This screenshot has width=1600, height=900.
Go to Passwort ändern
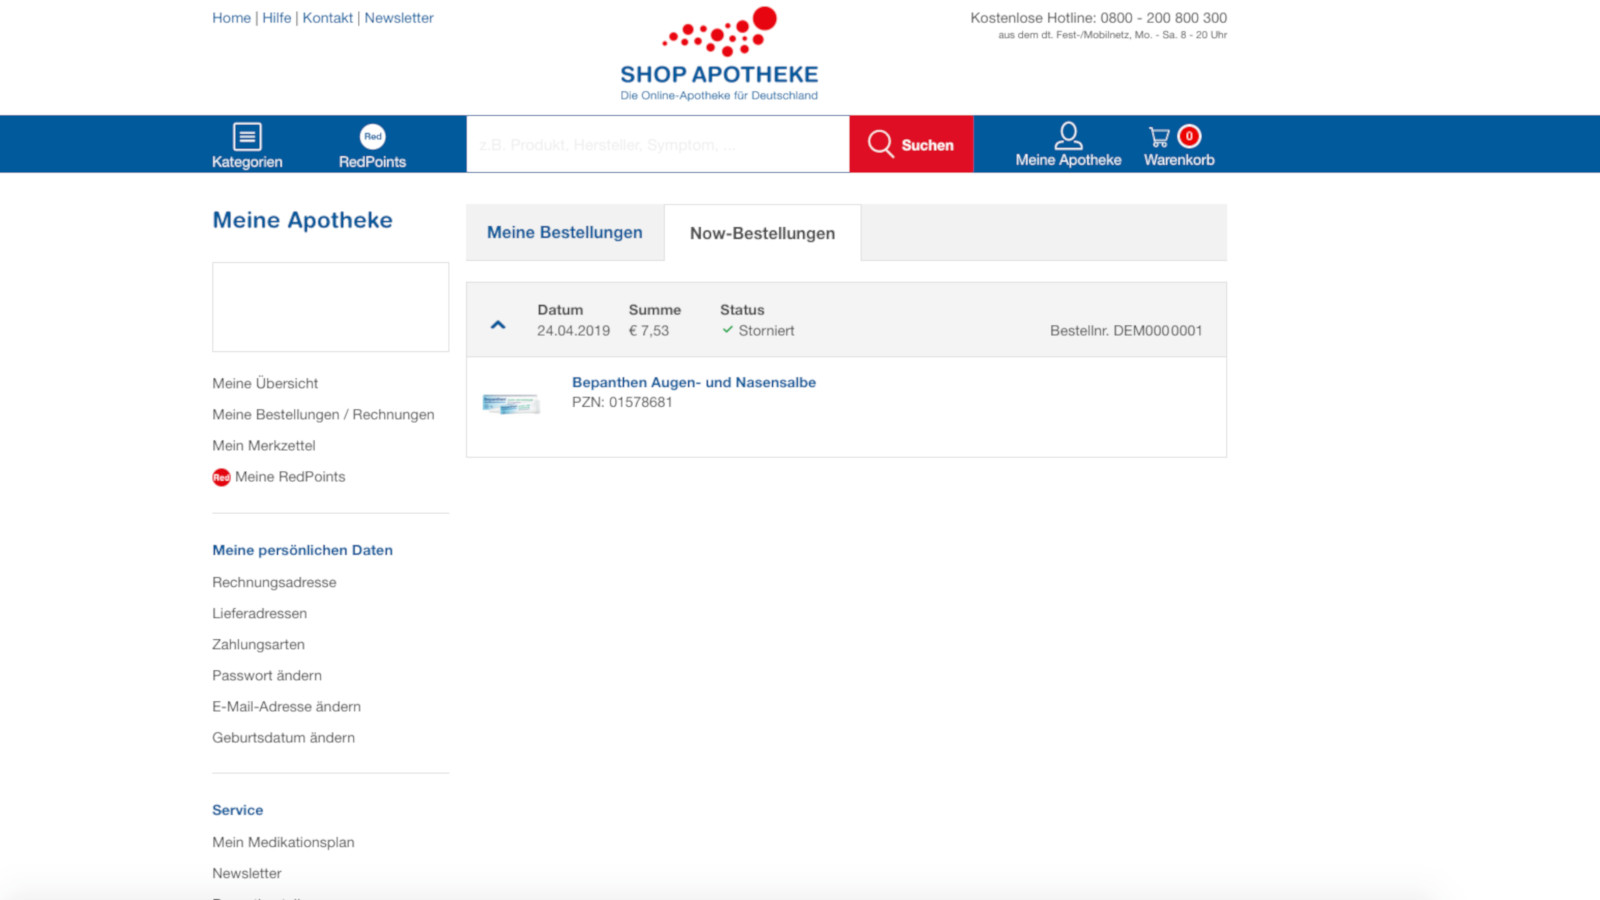pyautogui.click(x=267, y=676)
